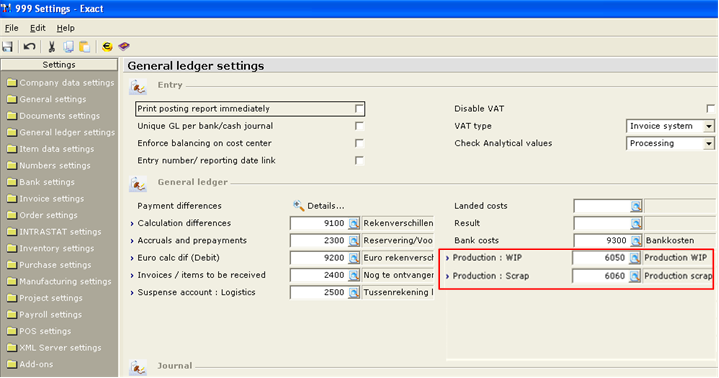Viewport: 719px width, 378px height.
Task: Browse GL account for Accruals and prepayments
Action: pyautogui.click(x=354, y=241)
